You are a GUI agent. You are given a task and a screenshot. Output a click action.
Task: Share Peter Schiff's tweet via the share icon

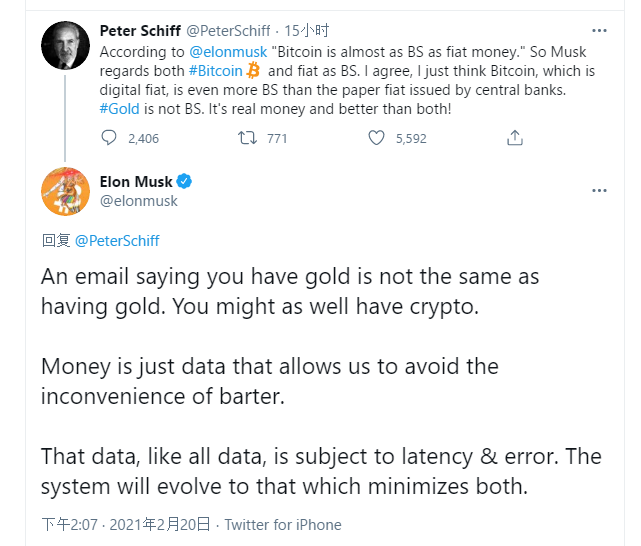[x=515, y=138]
